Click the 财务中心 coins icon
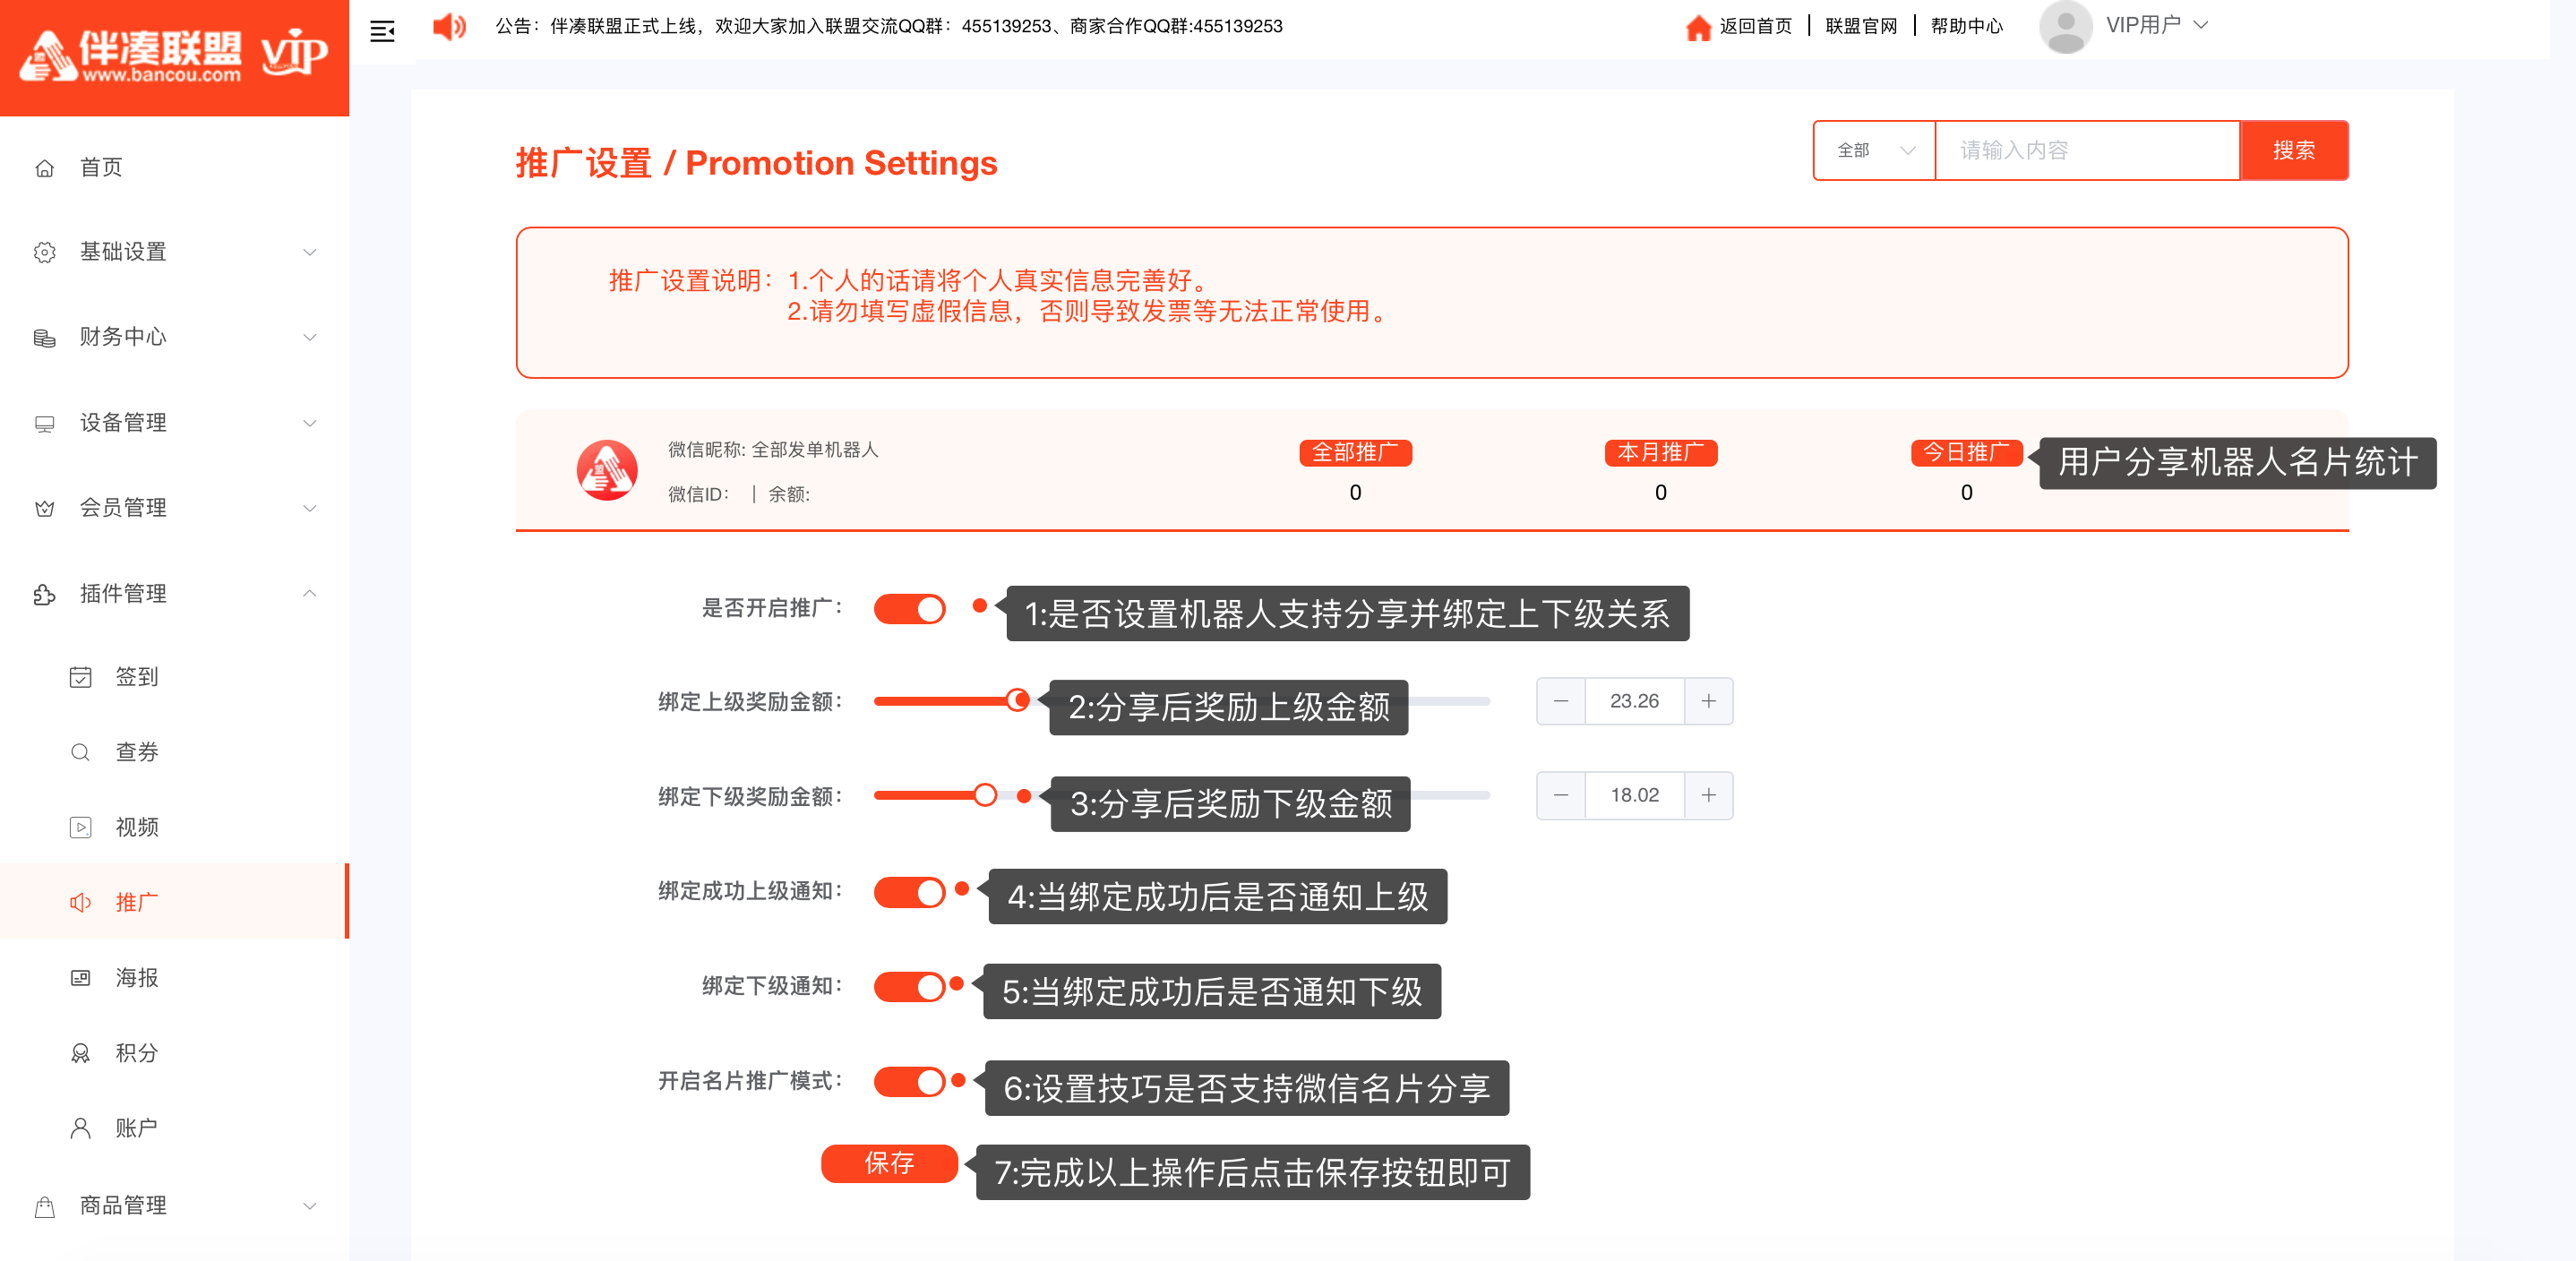The width and height of the screenshot is (2576, 1261). pyautogui.click(x=44, y=338)
